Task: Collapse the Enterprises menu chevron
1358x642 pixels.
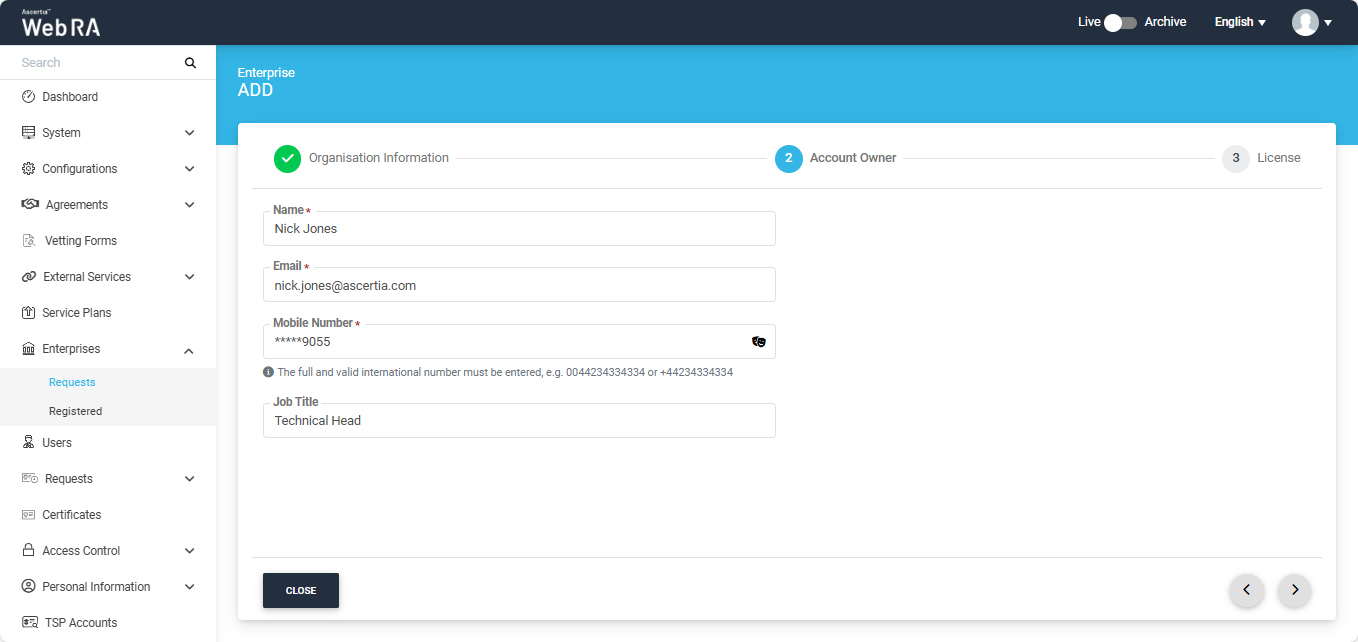Action: pyautogui.click(x=190, y=350)
